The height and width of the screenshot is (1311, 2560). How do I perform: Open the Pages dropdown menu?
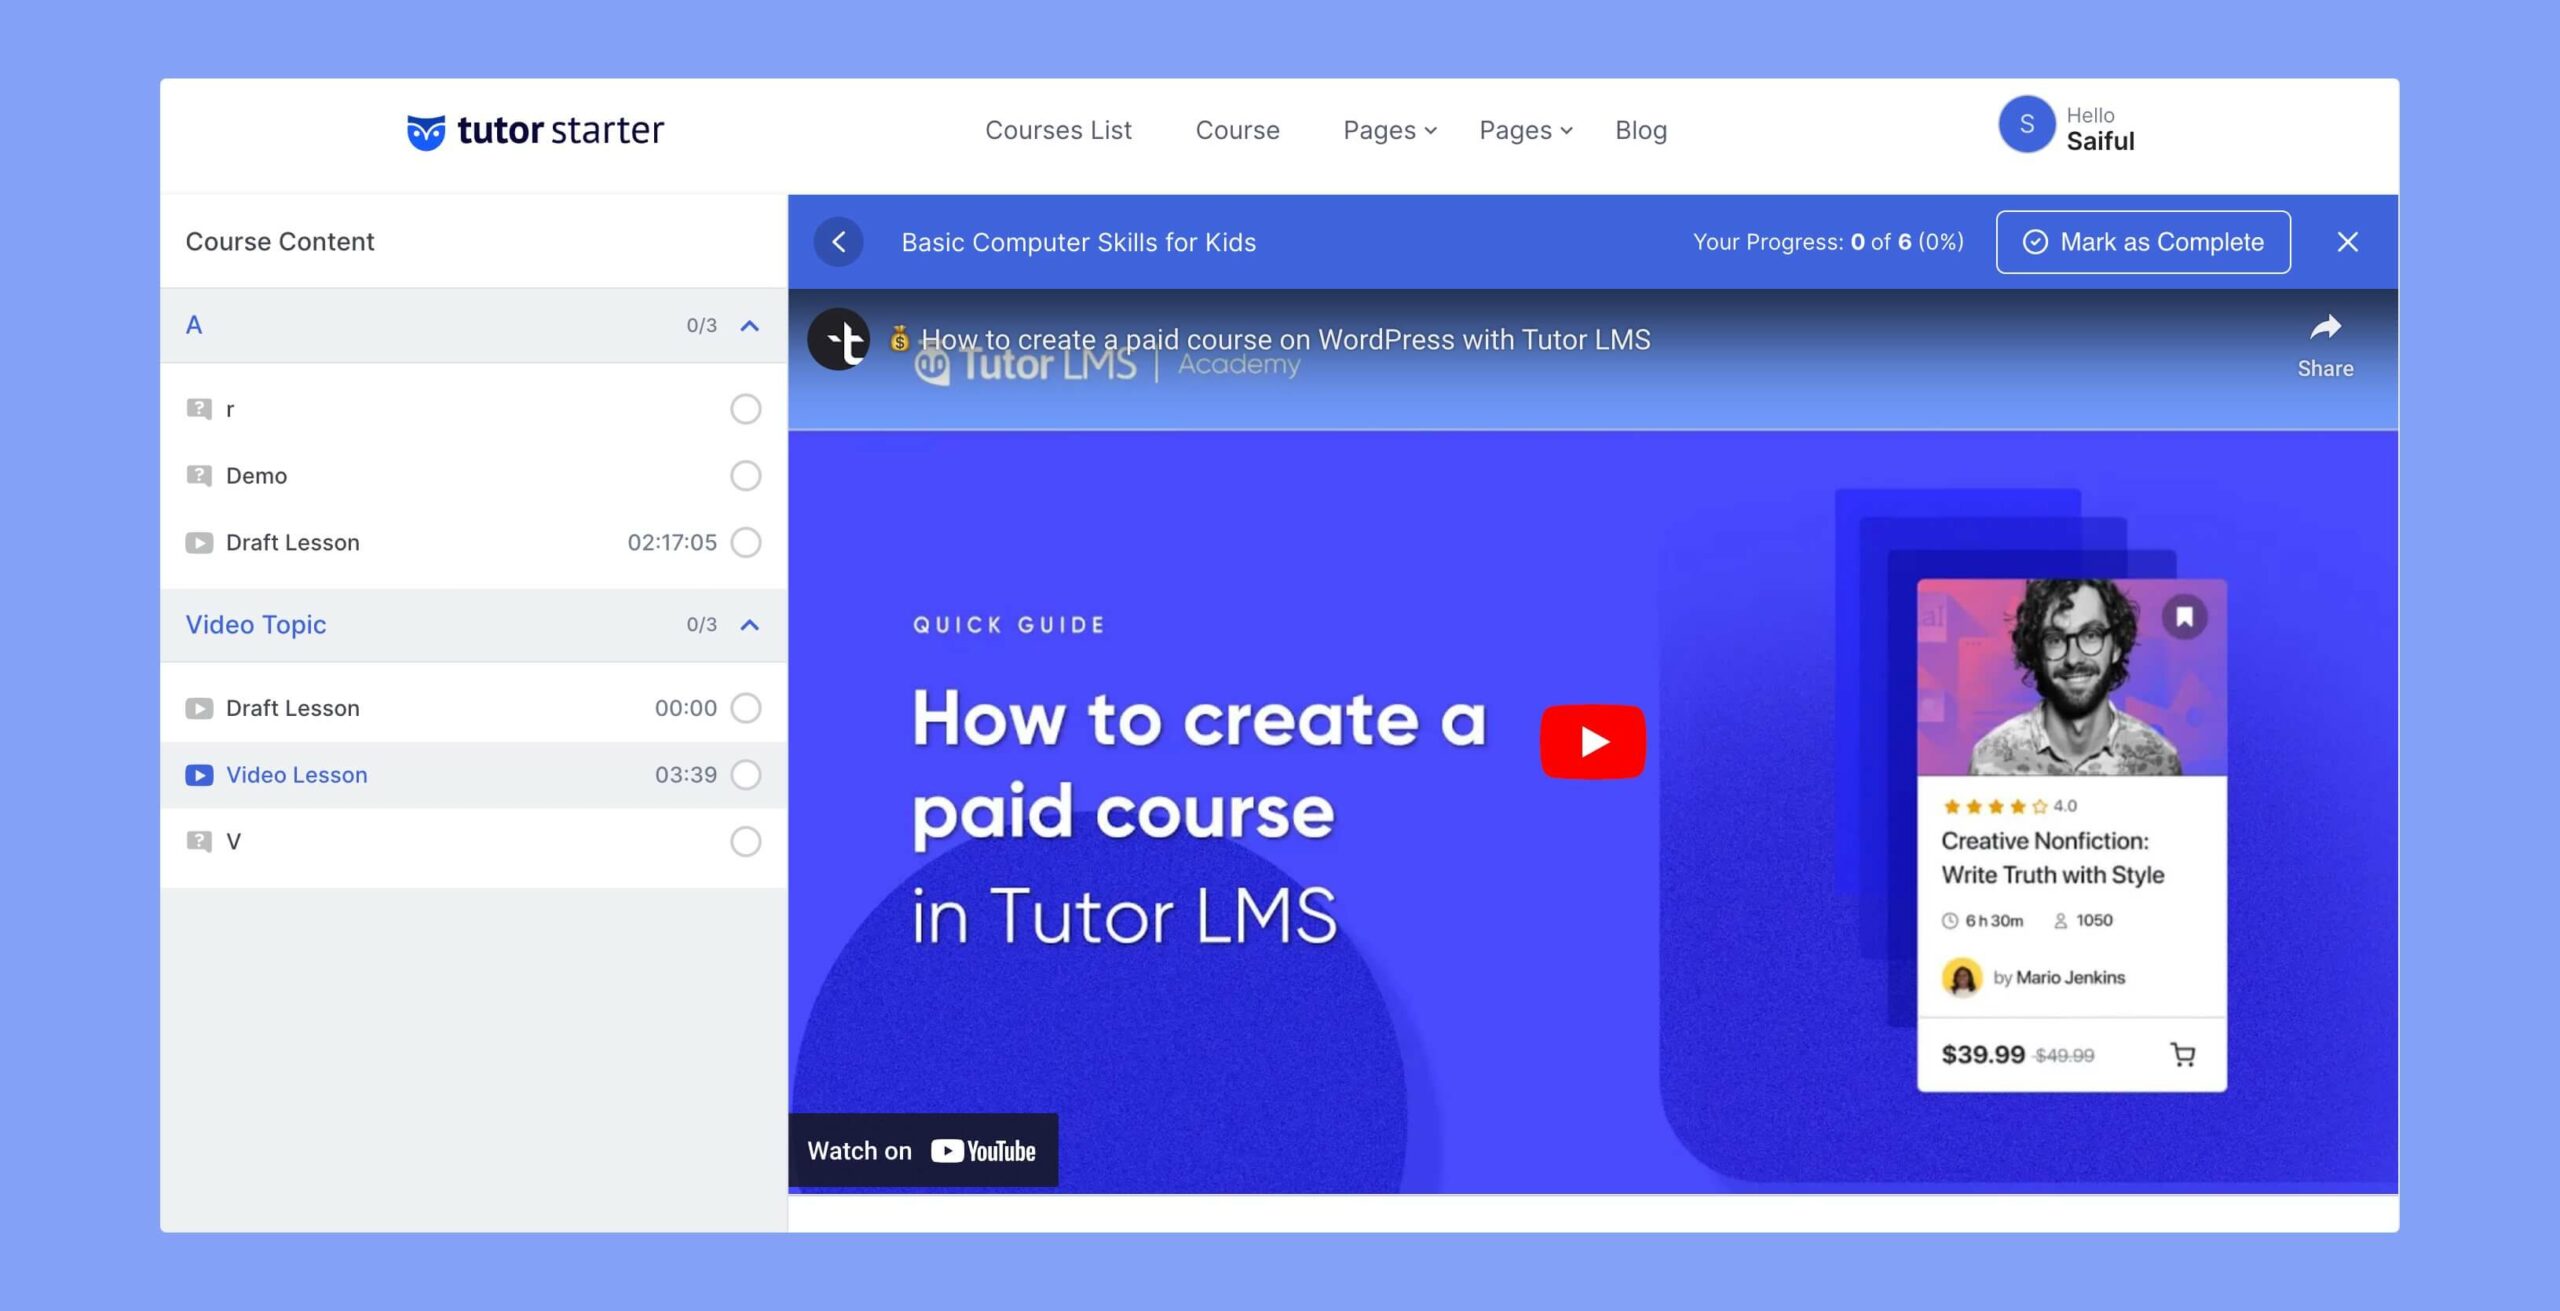pos(1390,130)
